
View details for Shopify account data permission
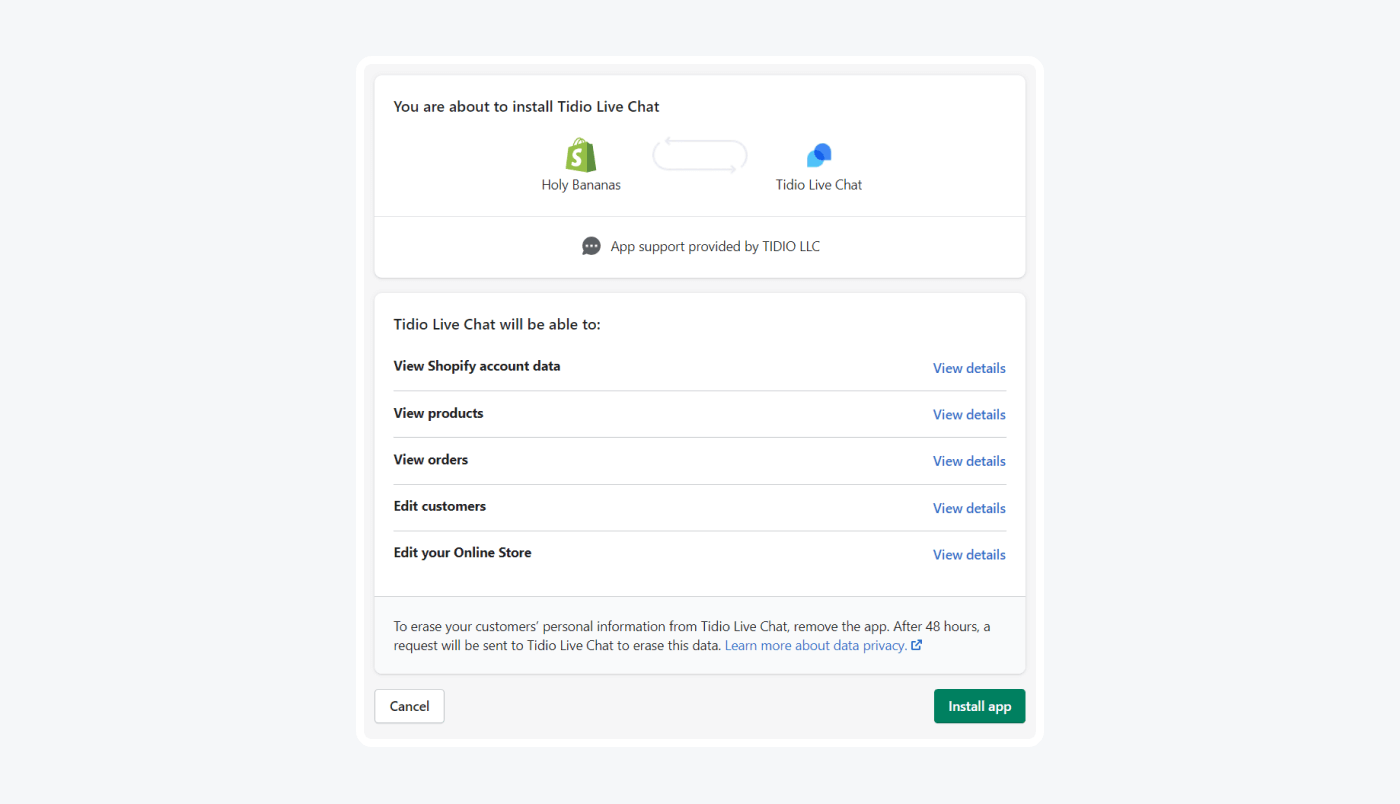(968, 368)
